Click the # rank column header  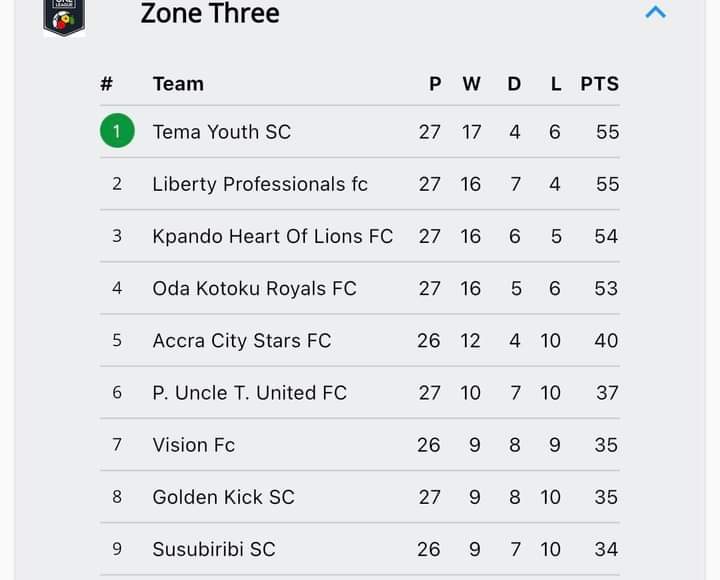(107, 84)
